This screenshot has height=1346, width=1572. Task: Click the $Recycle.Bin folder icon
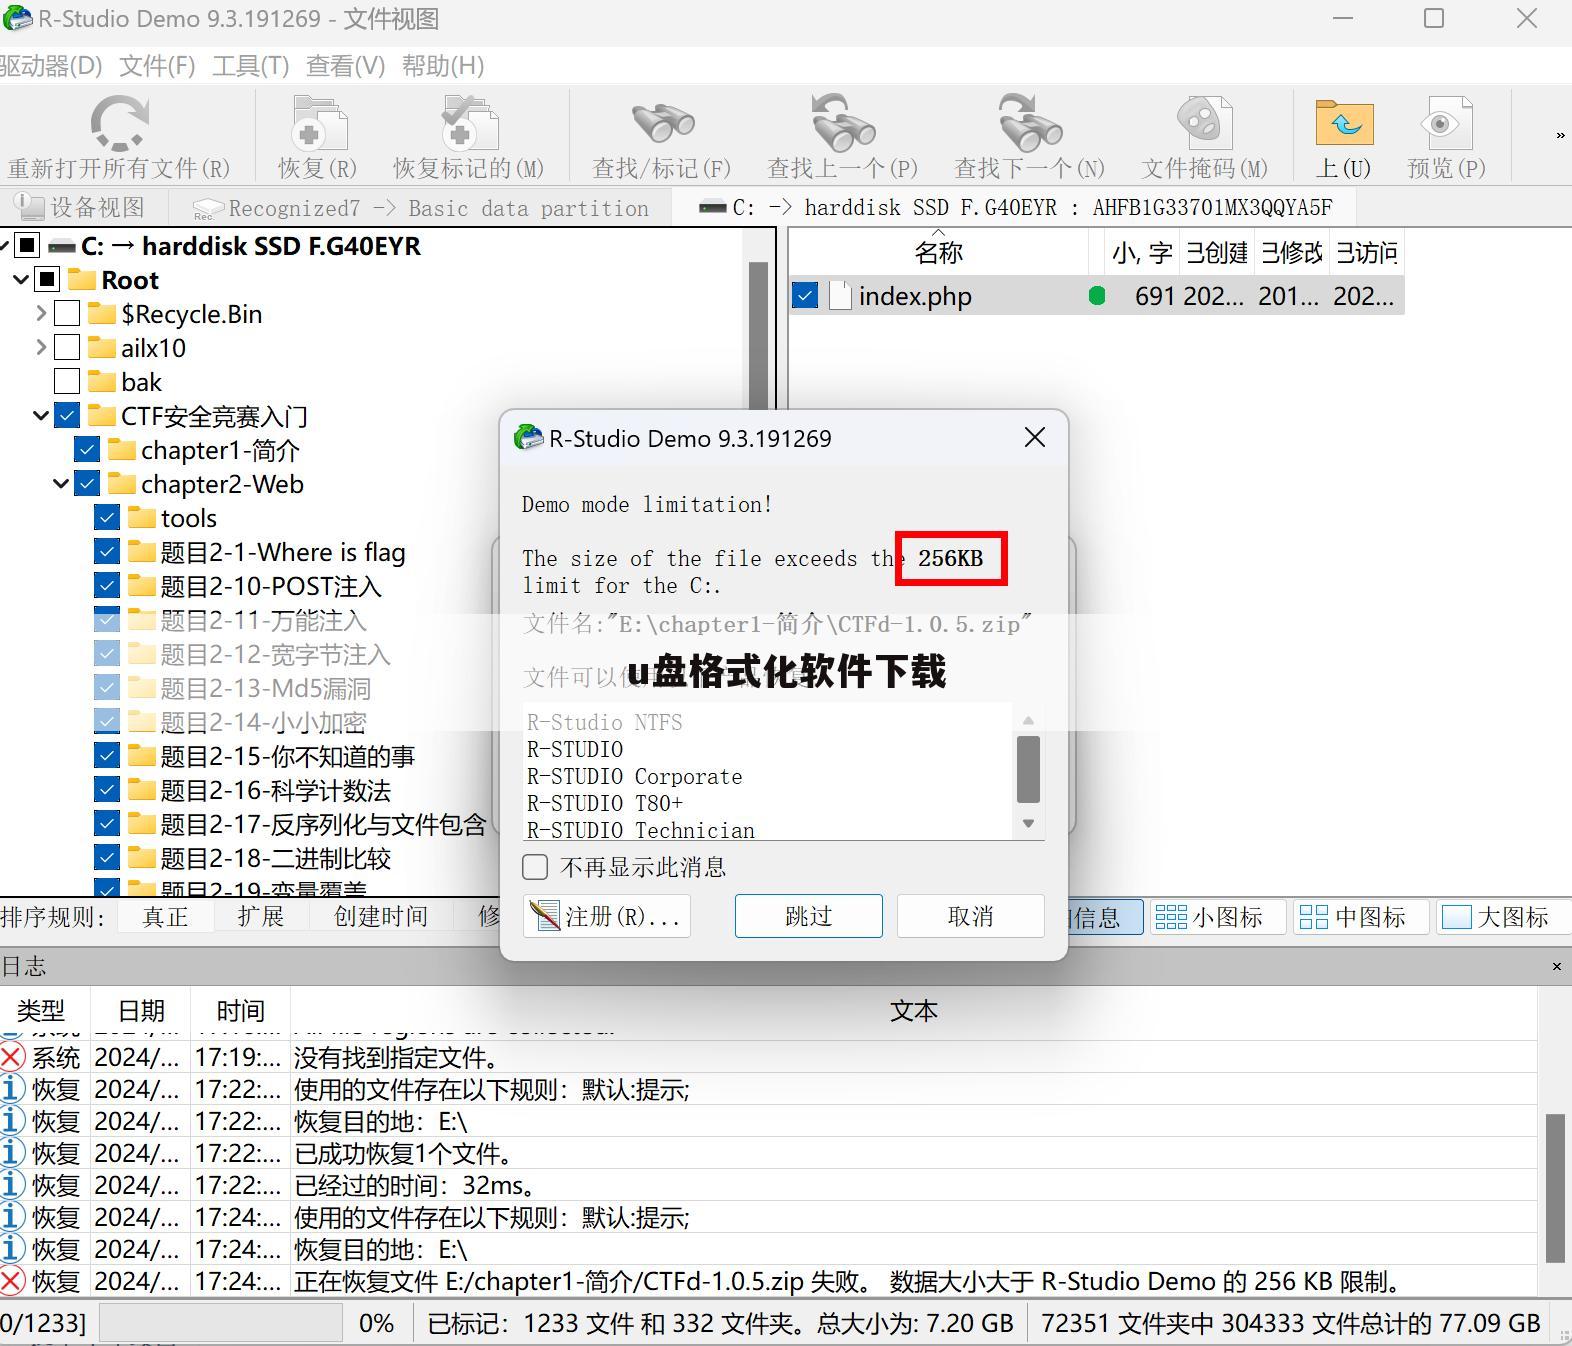click(101, 314)
